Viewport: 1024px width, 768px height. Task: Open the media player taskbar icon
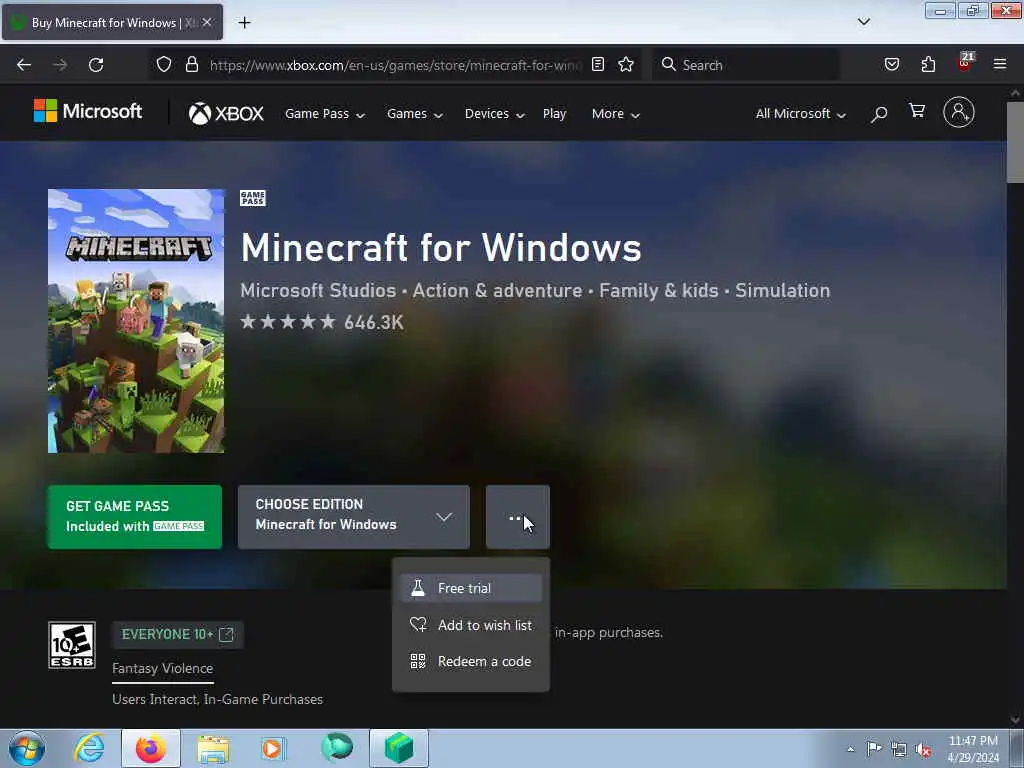point(273,748)
